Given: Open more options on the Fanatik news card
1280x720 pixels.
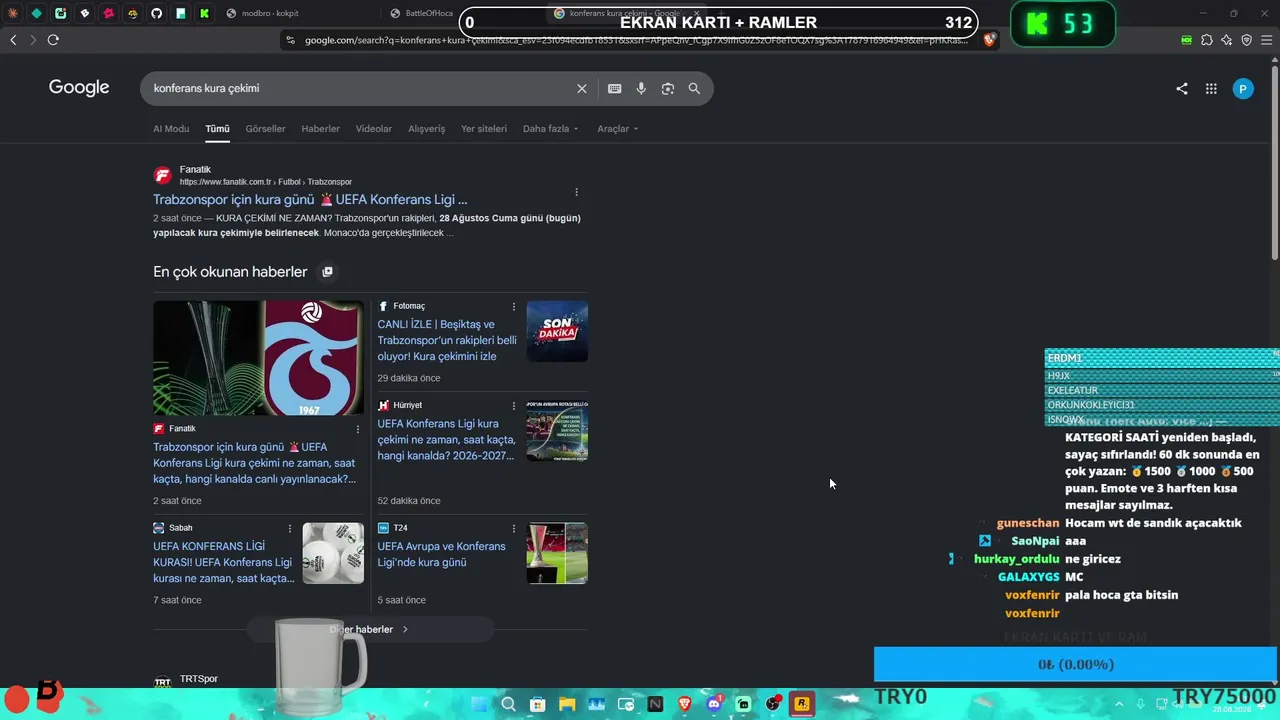Looking at the screenshot, I should click(x=358, y=429).
